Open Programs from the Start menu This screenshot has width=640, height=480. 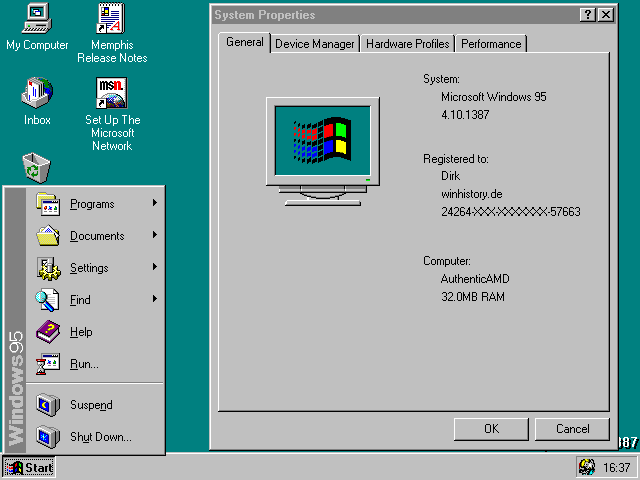96,204
